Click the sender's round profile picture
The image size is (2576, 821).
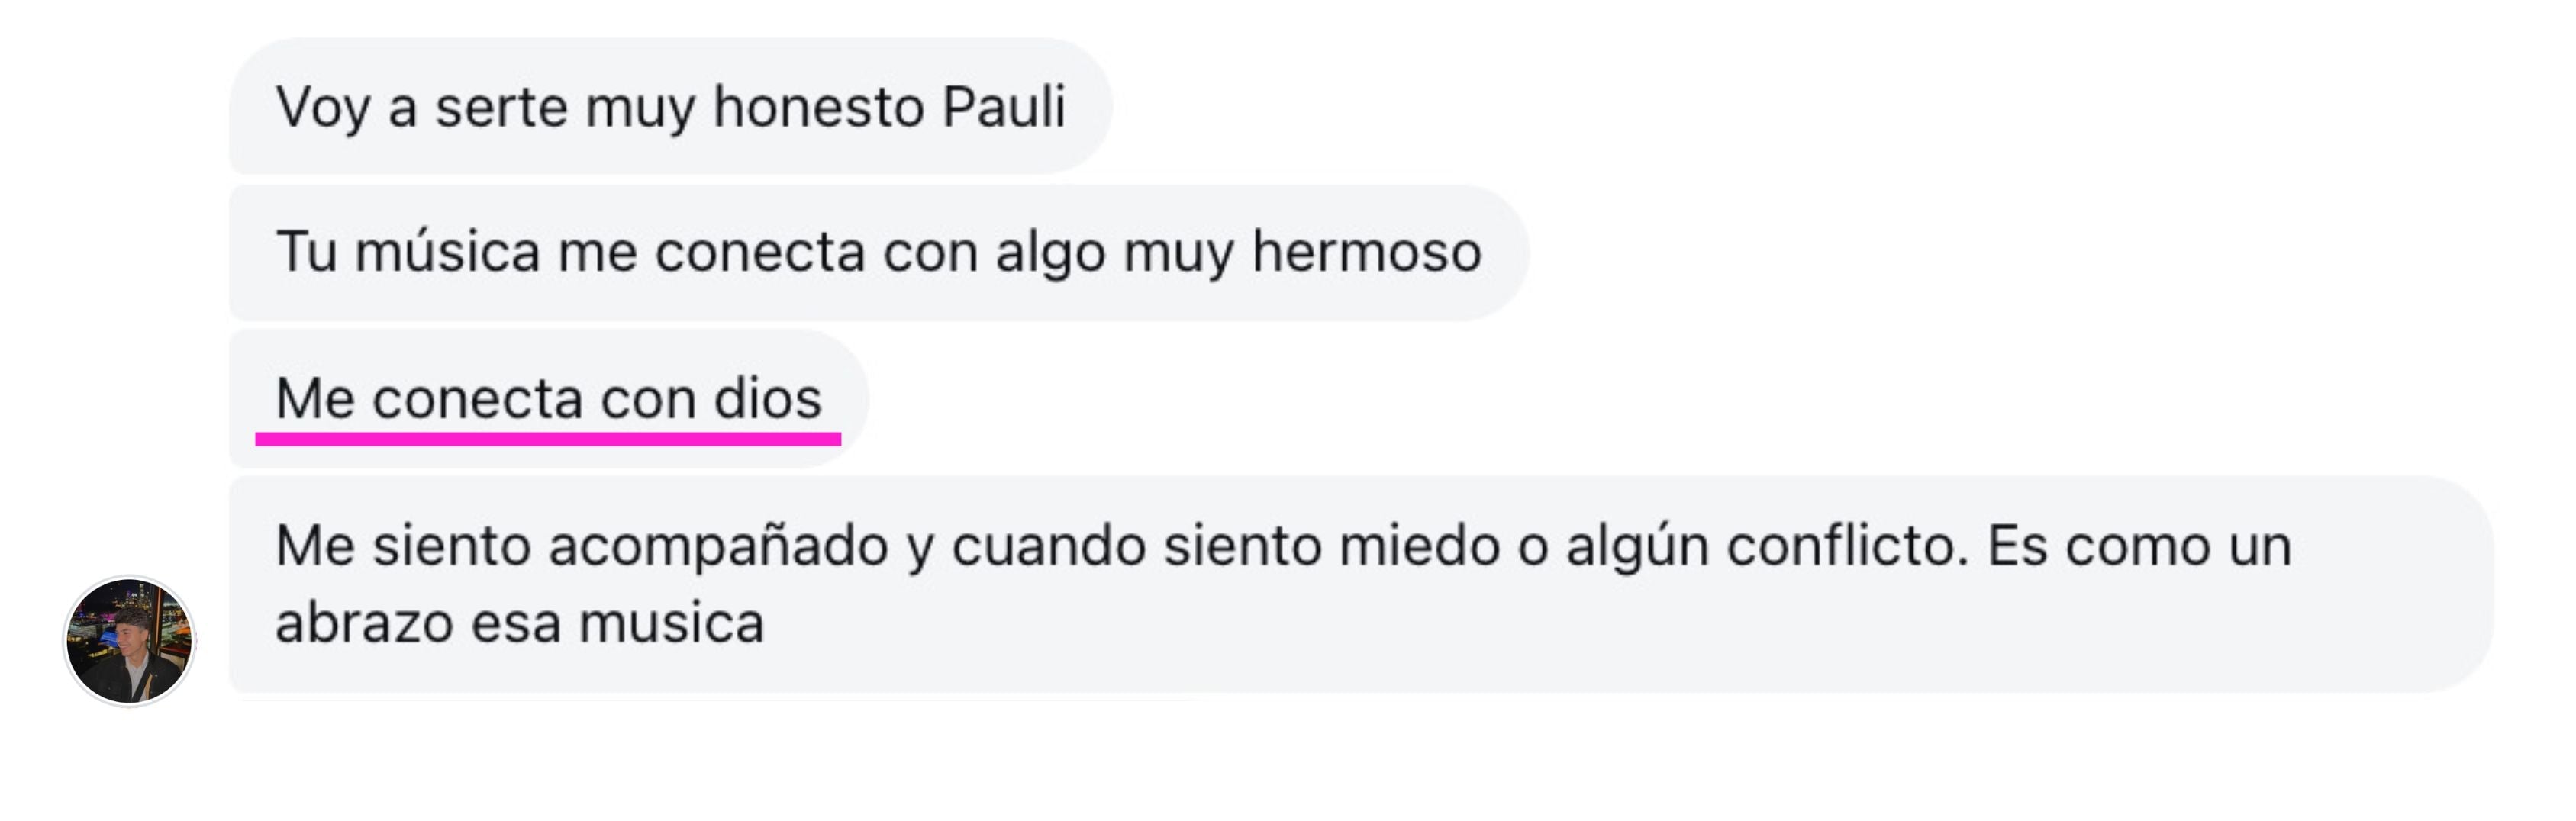(129, 640)
